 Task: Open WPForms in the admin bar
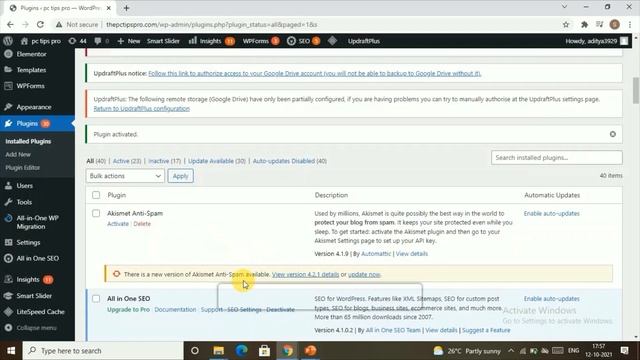pyautogui.click(x=261, y=41)
